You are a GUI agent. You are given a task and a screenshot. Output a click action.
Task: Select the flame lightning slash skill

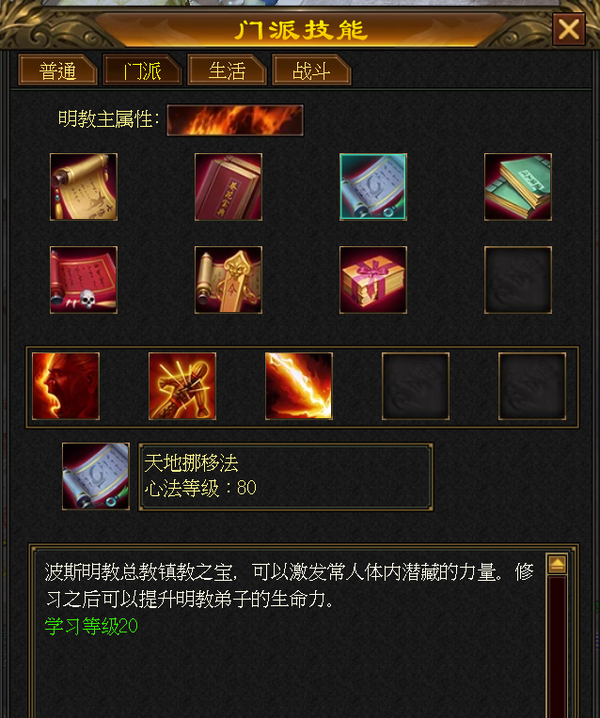pyautogui.click(x=299, y=386)
